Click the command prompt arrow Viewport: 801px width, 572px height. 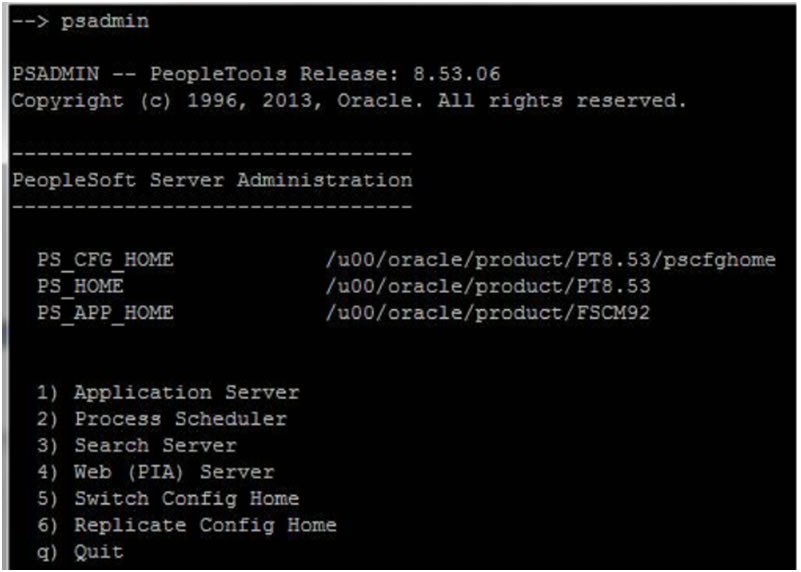30,22
